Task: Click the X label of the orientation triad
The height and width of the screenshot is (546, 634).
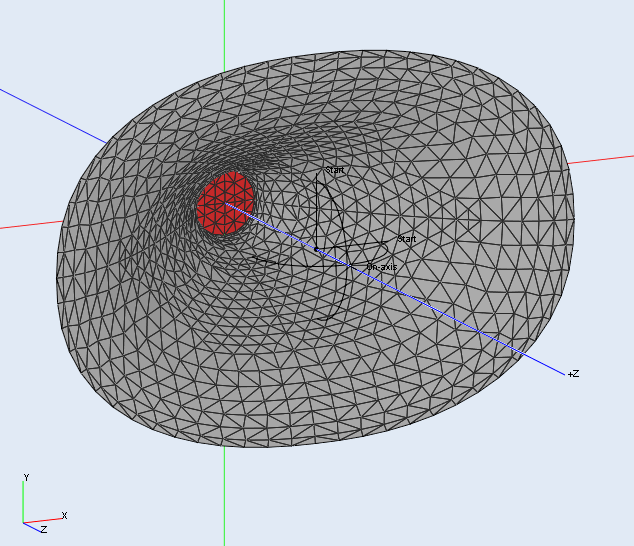Action: [x=64, y=516]
